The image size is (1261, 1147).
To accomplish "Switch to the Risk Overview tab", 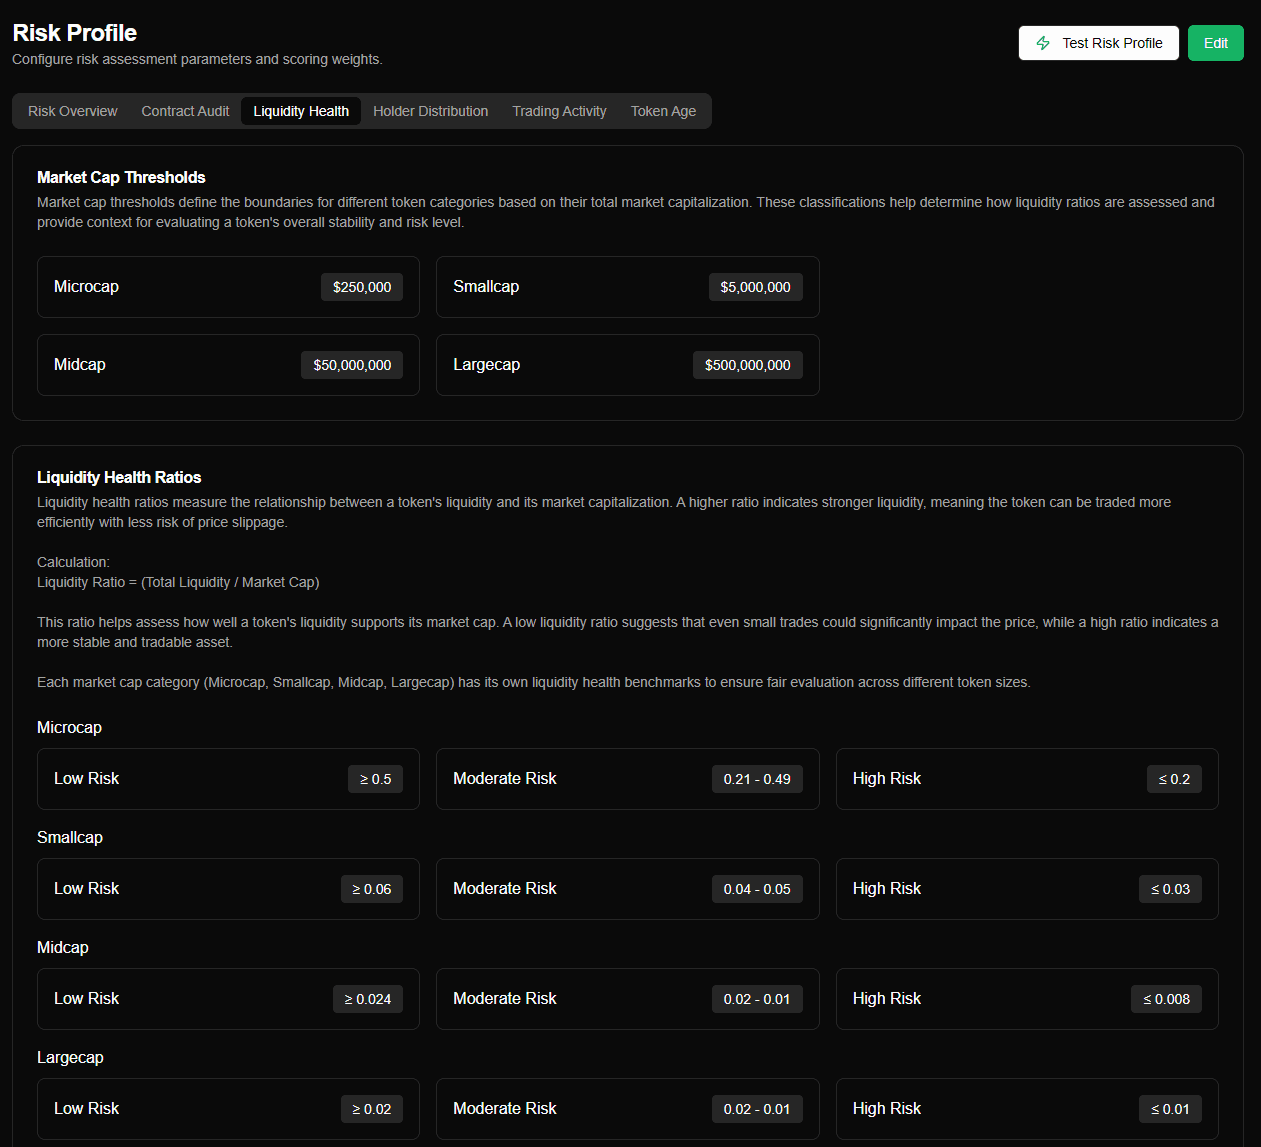I will click(72, 111).
